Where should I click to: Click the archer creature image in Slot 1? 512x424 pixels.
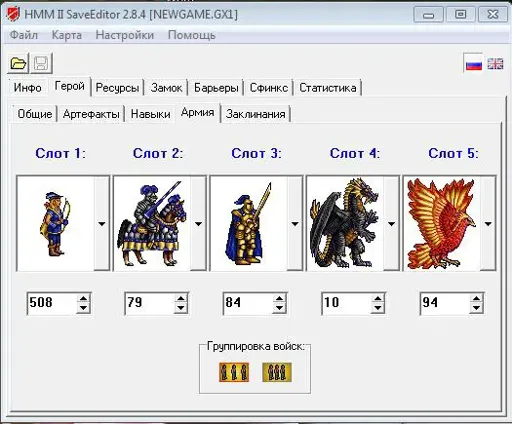[x=55, y=223]
